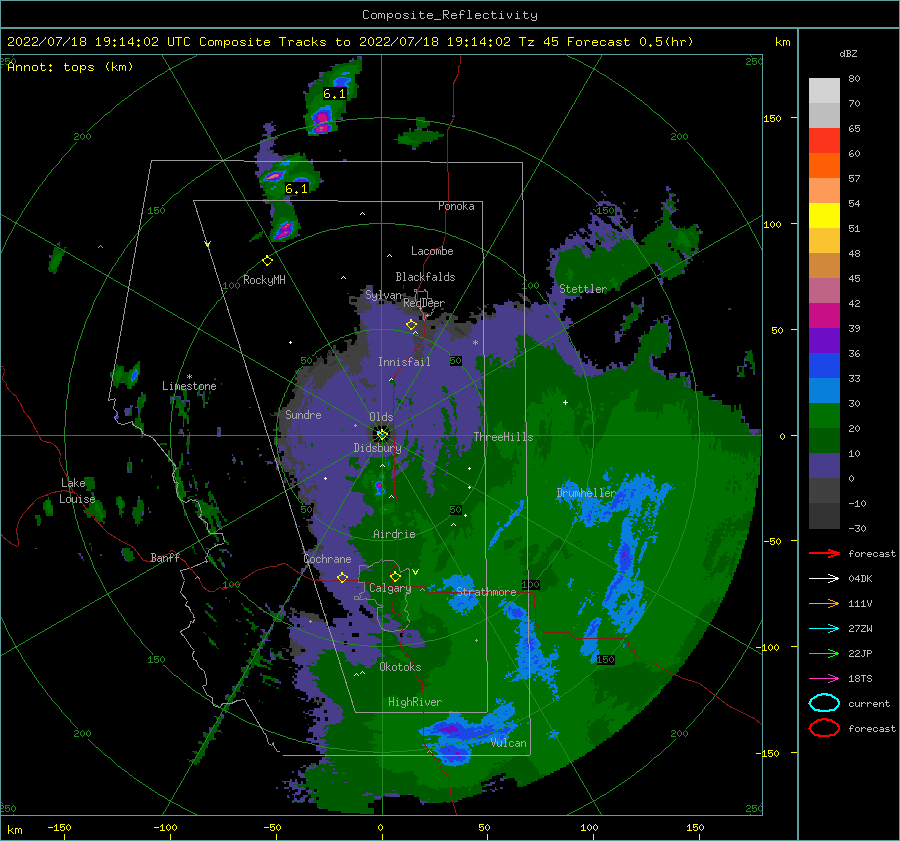This screenshot has width=900, height=841.
Task: Click the Limestone label
Action: [x=189, y=386]
